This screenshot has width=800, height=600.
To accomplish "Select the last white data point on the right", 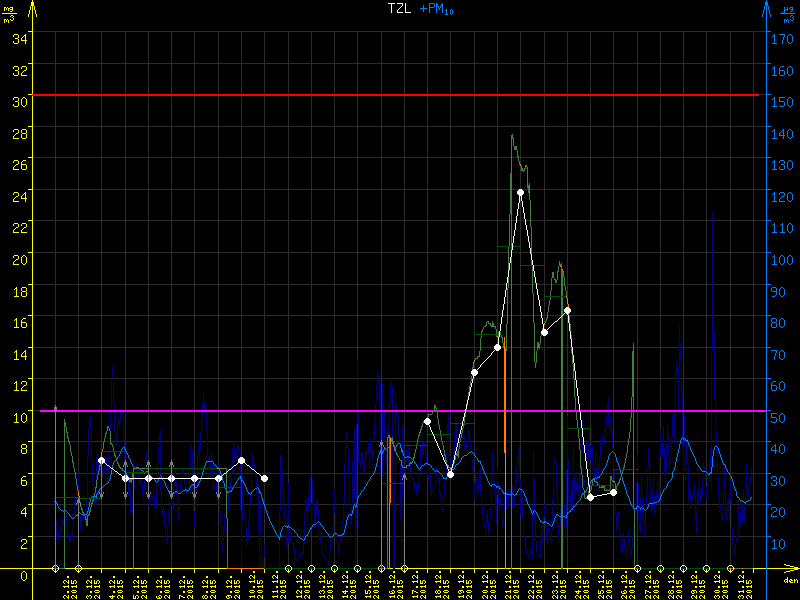I will coord(613,492).
